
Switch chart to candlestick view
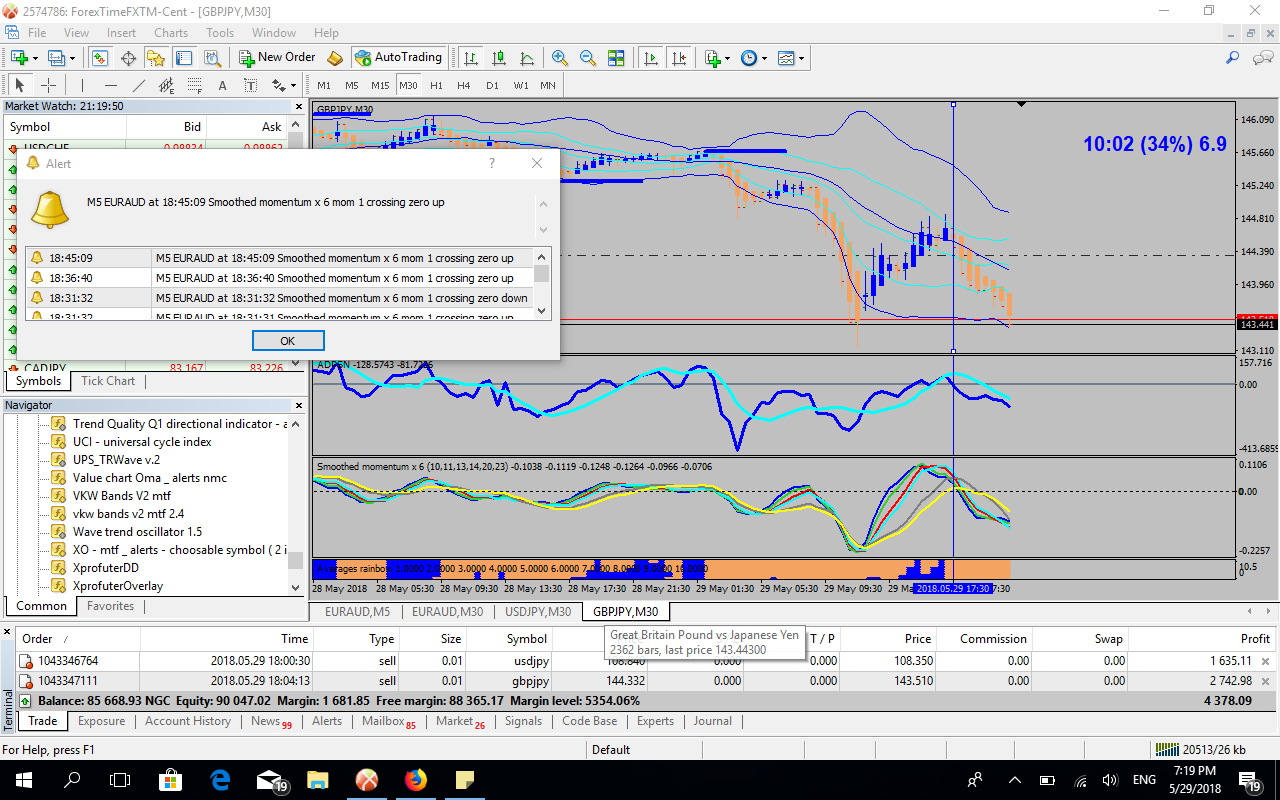pos(498,58)
